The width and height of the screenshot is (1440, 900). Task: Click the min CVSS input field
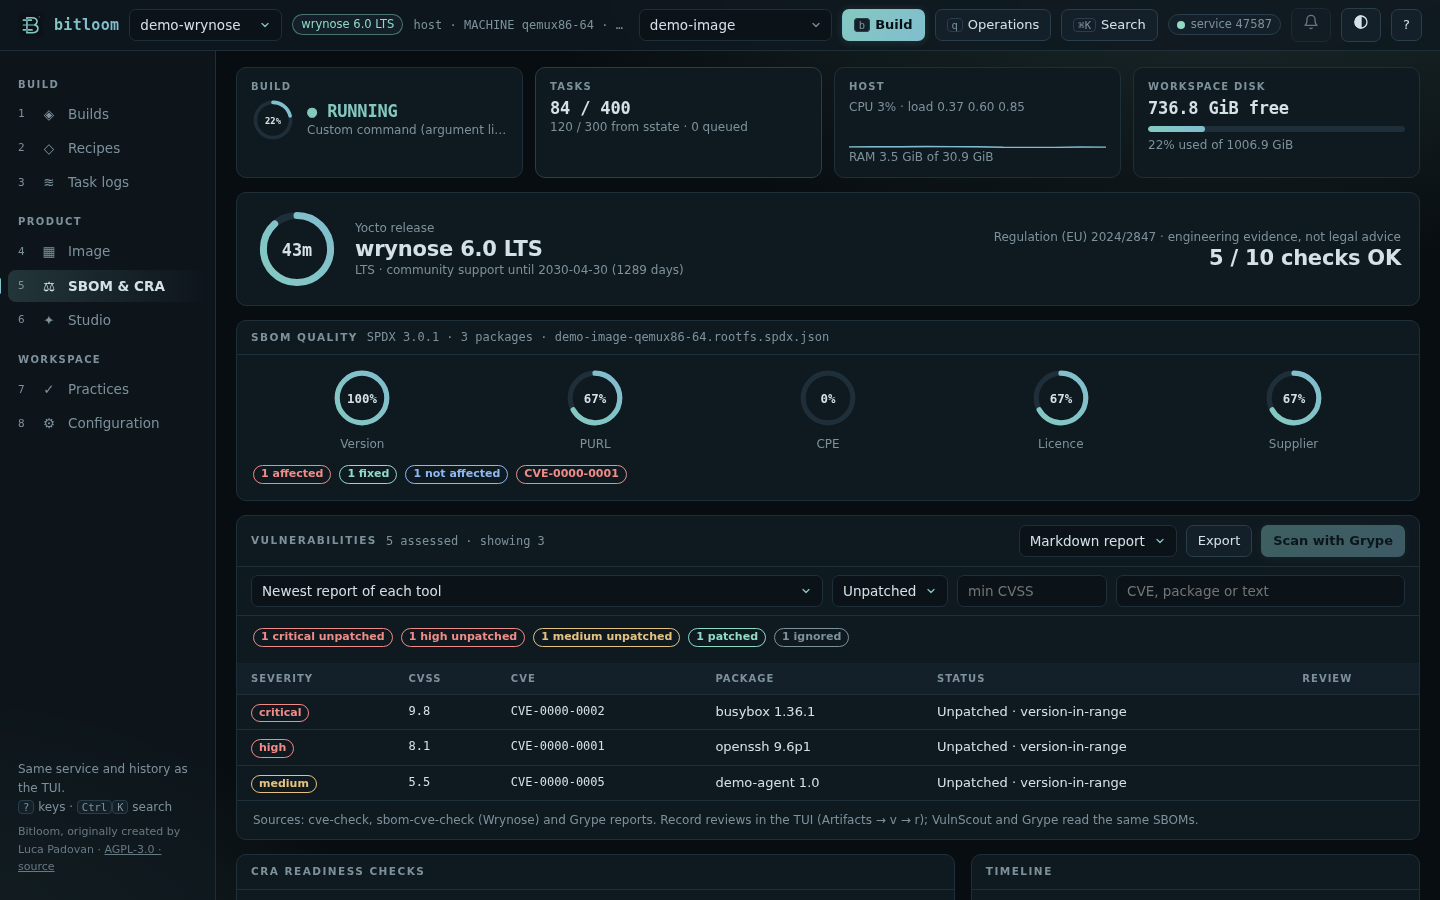[1032, 591]
